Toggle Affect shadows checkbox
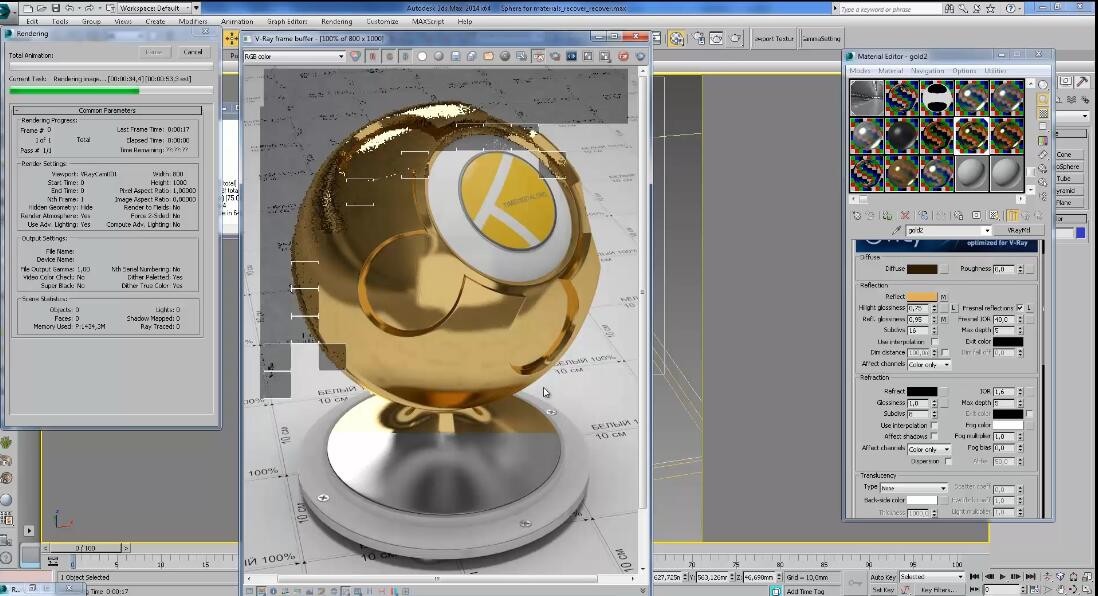1098x596 pixels. click(934, 436)
